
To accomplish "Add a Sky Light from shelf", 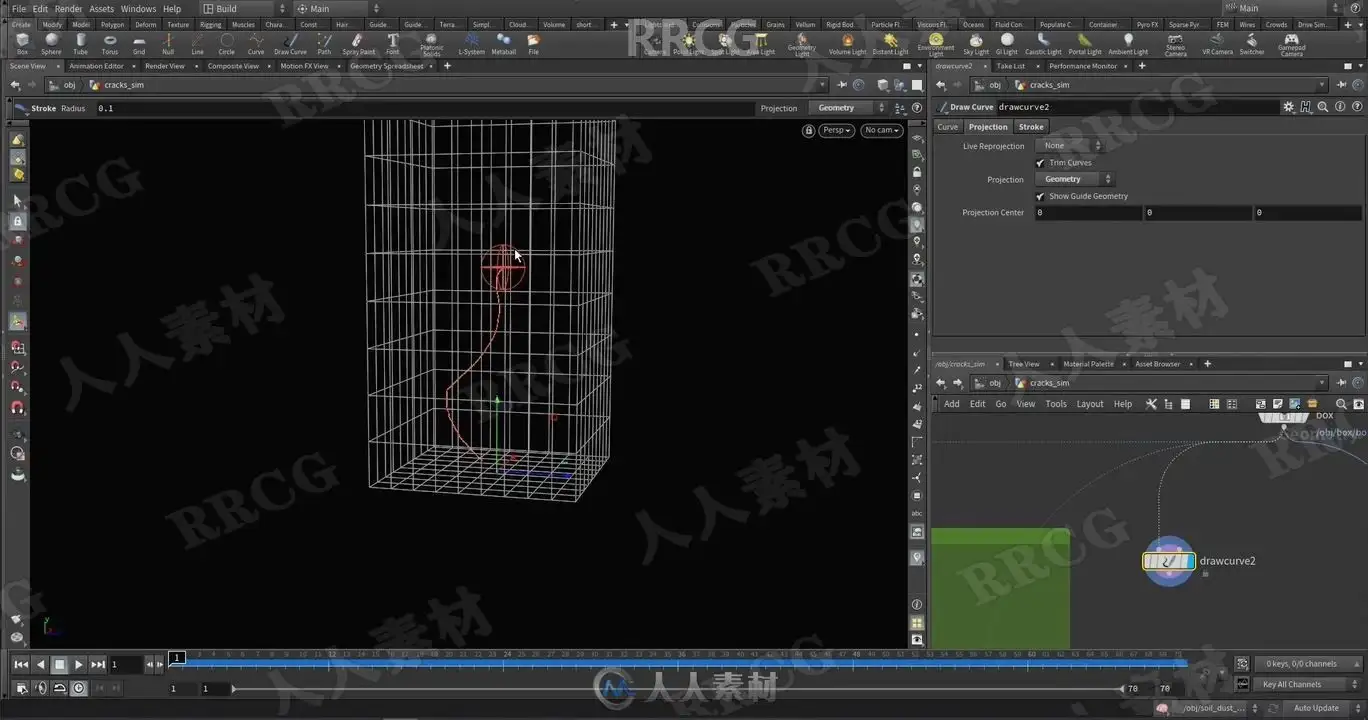I will (x=975, y=43).
